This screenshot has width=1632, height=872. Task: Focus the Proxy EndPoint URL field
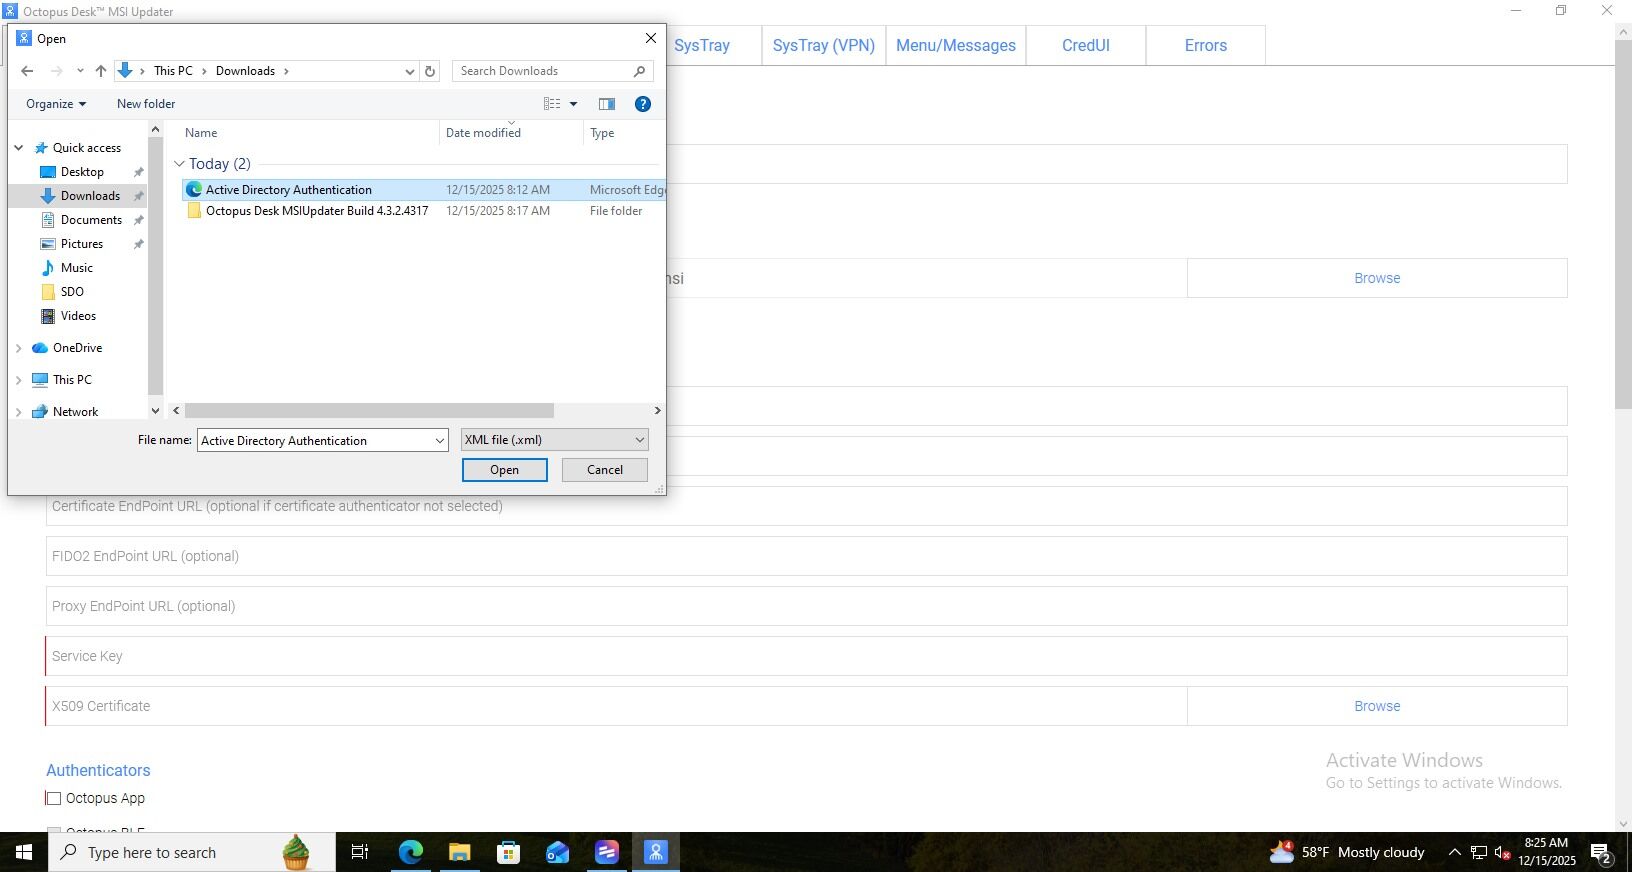806,606
